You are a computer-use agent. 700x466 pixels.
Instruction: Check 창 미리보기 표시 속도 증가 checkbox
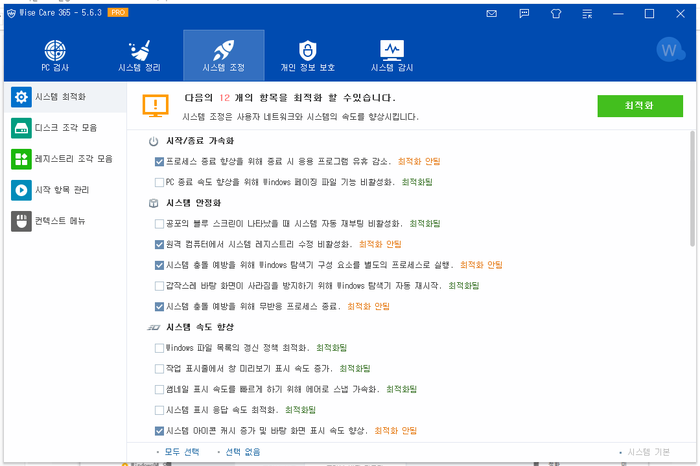tap(159, 369)
